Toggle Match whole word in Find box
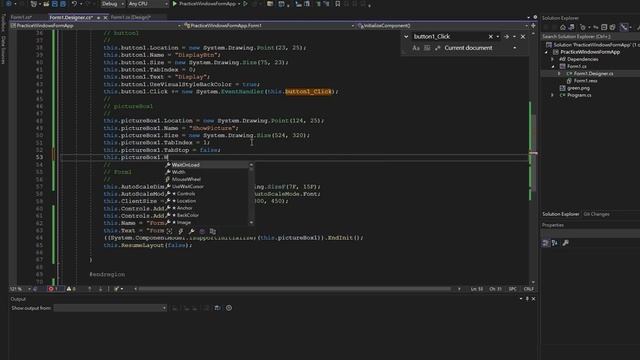 click(x=427, y=48)
